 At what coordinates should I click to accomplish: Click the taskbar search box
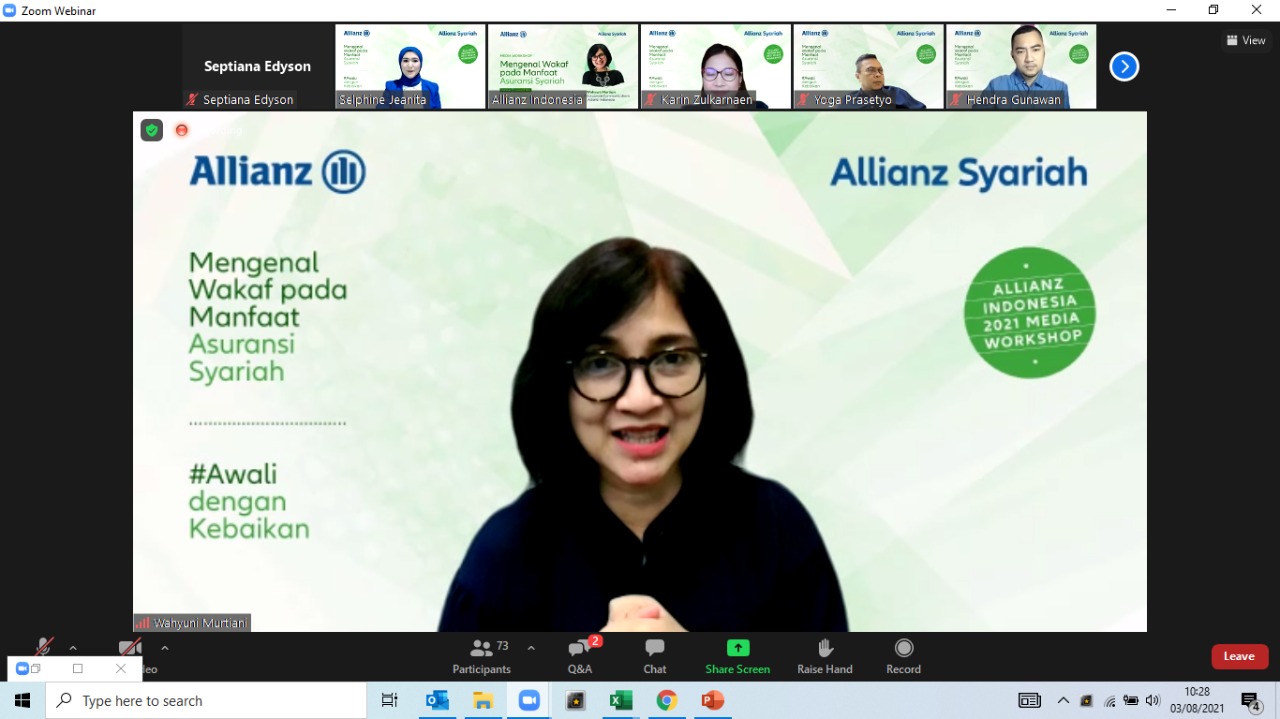tap(206, 701)
